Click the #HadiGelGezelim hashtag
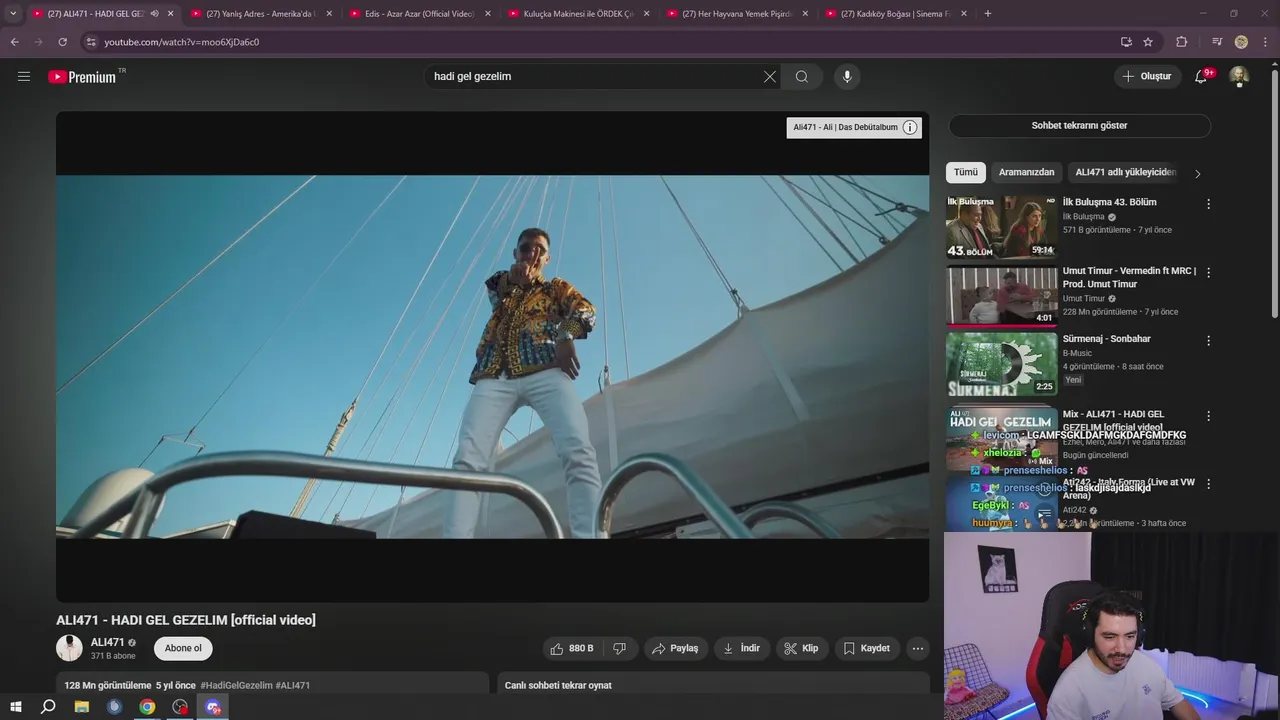The height and width of the screenshot is (720, 1280). tap(236, 685)
